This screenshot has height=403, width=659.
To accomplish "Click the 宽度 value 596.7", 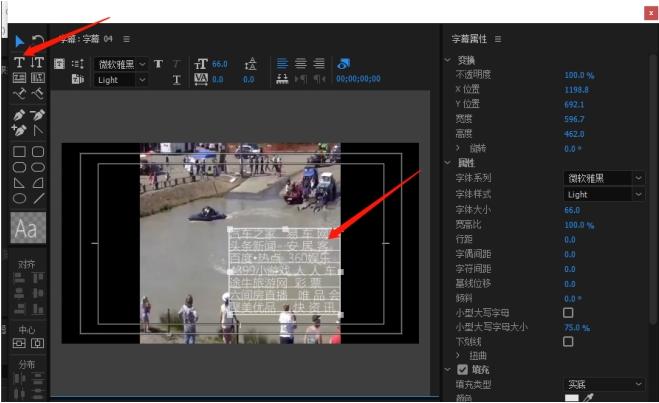I will (574, 119).
